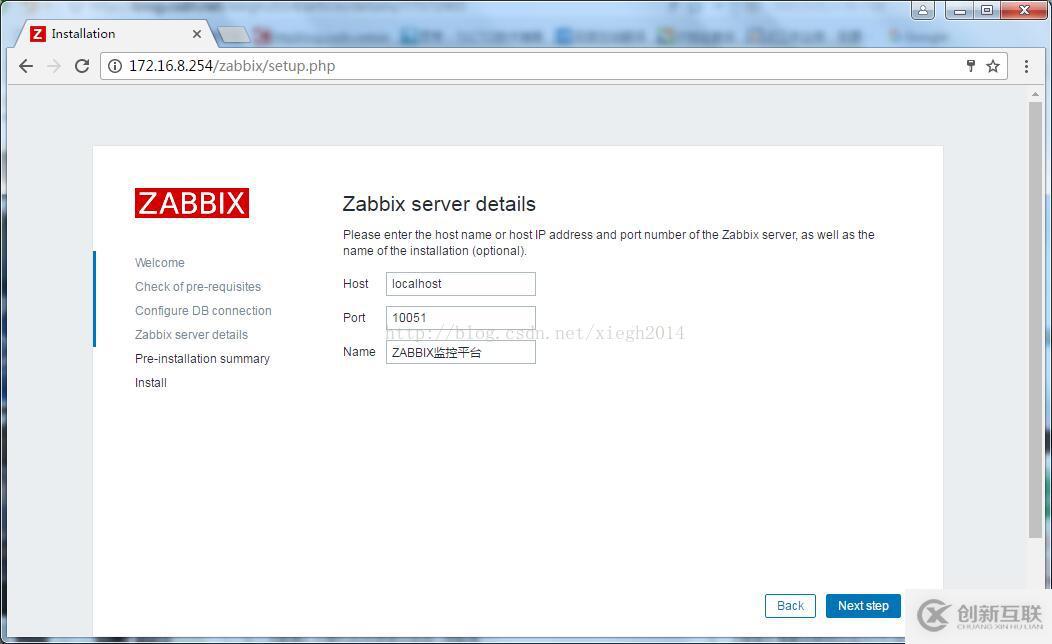
Task: Click the Next step button
Action: pos(862,606)
